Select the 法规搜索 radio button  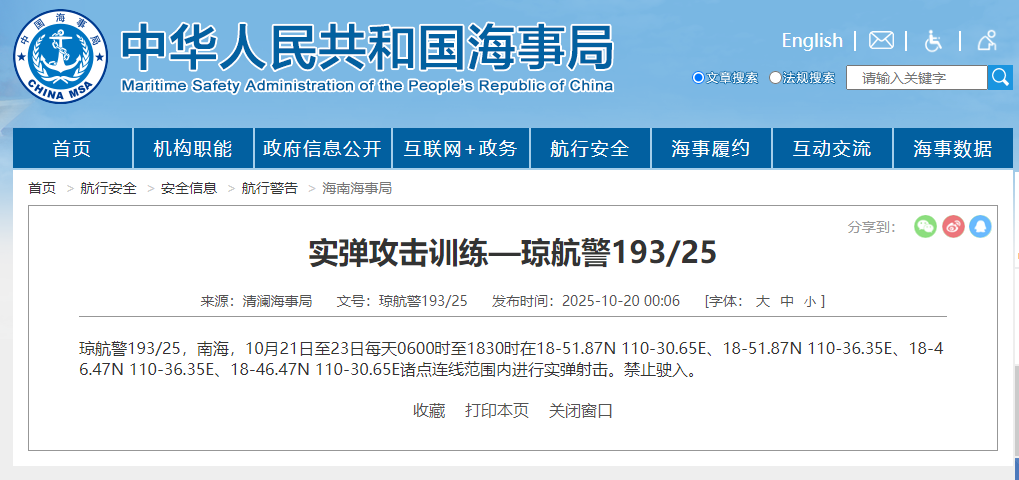coord(775,78)
